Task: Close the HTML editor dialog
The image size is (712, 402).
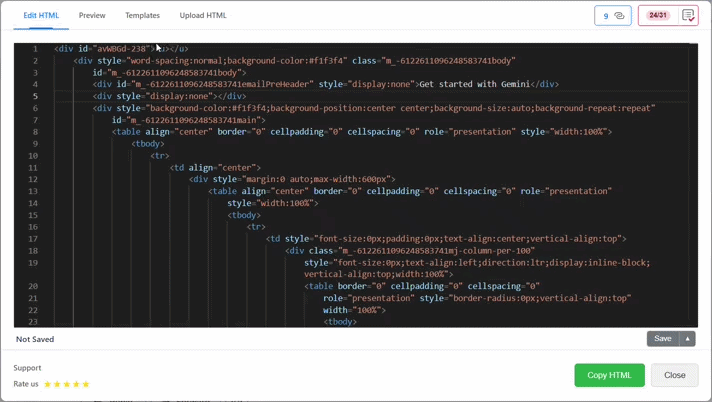Action: pyautogui.click(x=675, y=375)
